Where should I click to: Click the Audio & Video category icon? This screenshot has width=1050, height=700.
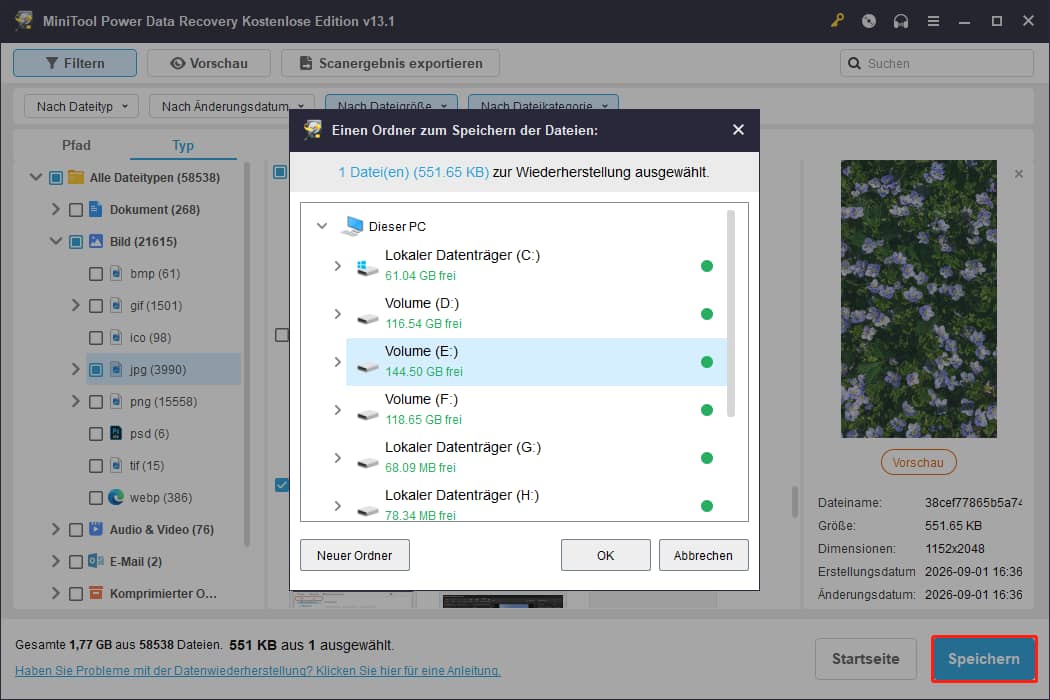pyautogui.click(x=96, y=529)
